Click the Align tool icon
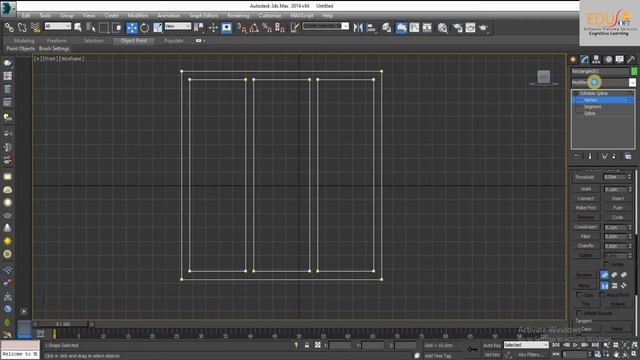 pos(371,28)
